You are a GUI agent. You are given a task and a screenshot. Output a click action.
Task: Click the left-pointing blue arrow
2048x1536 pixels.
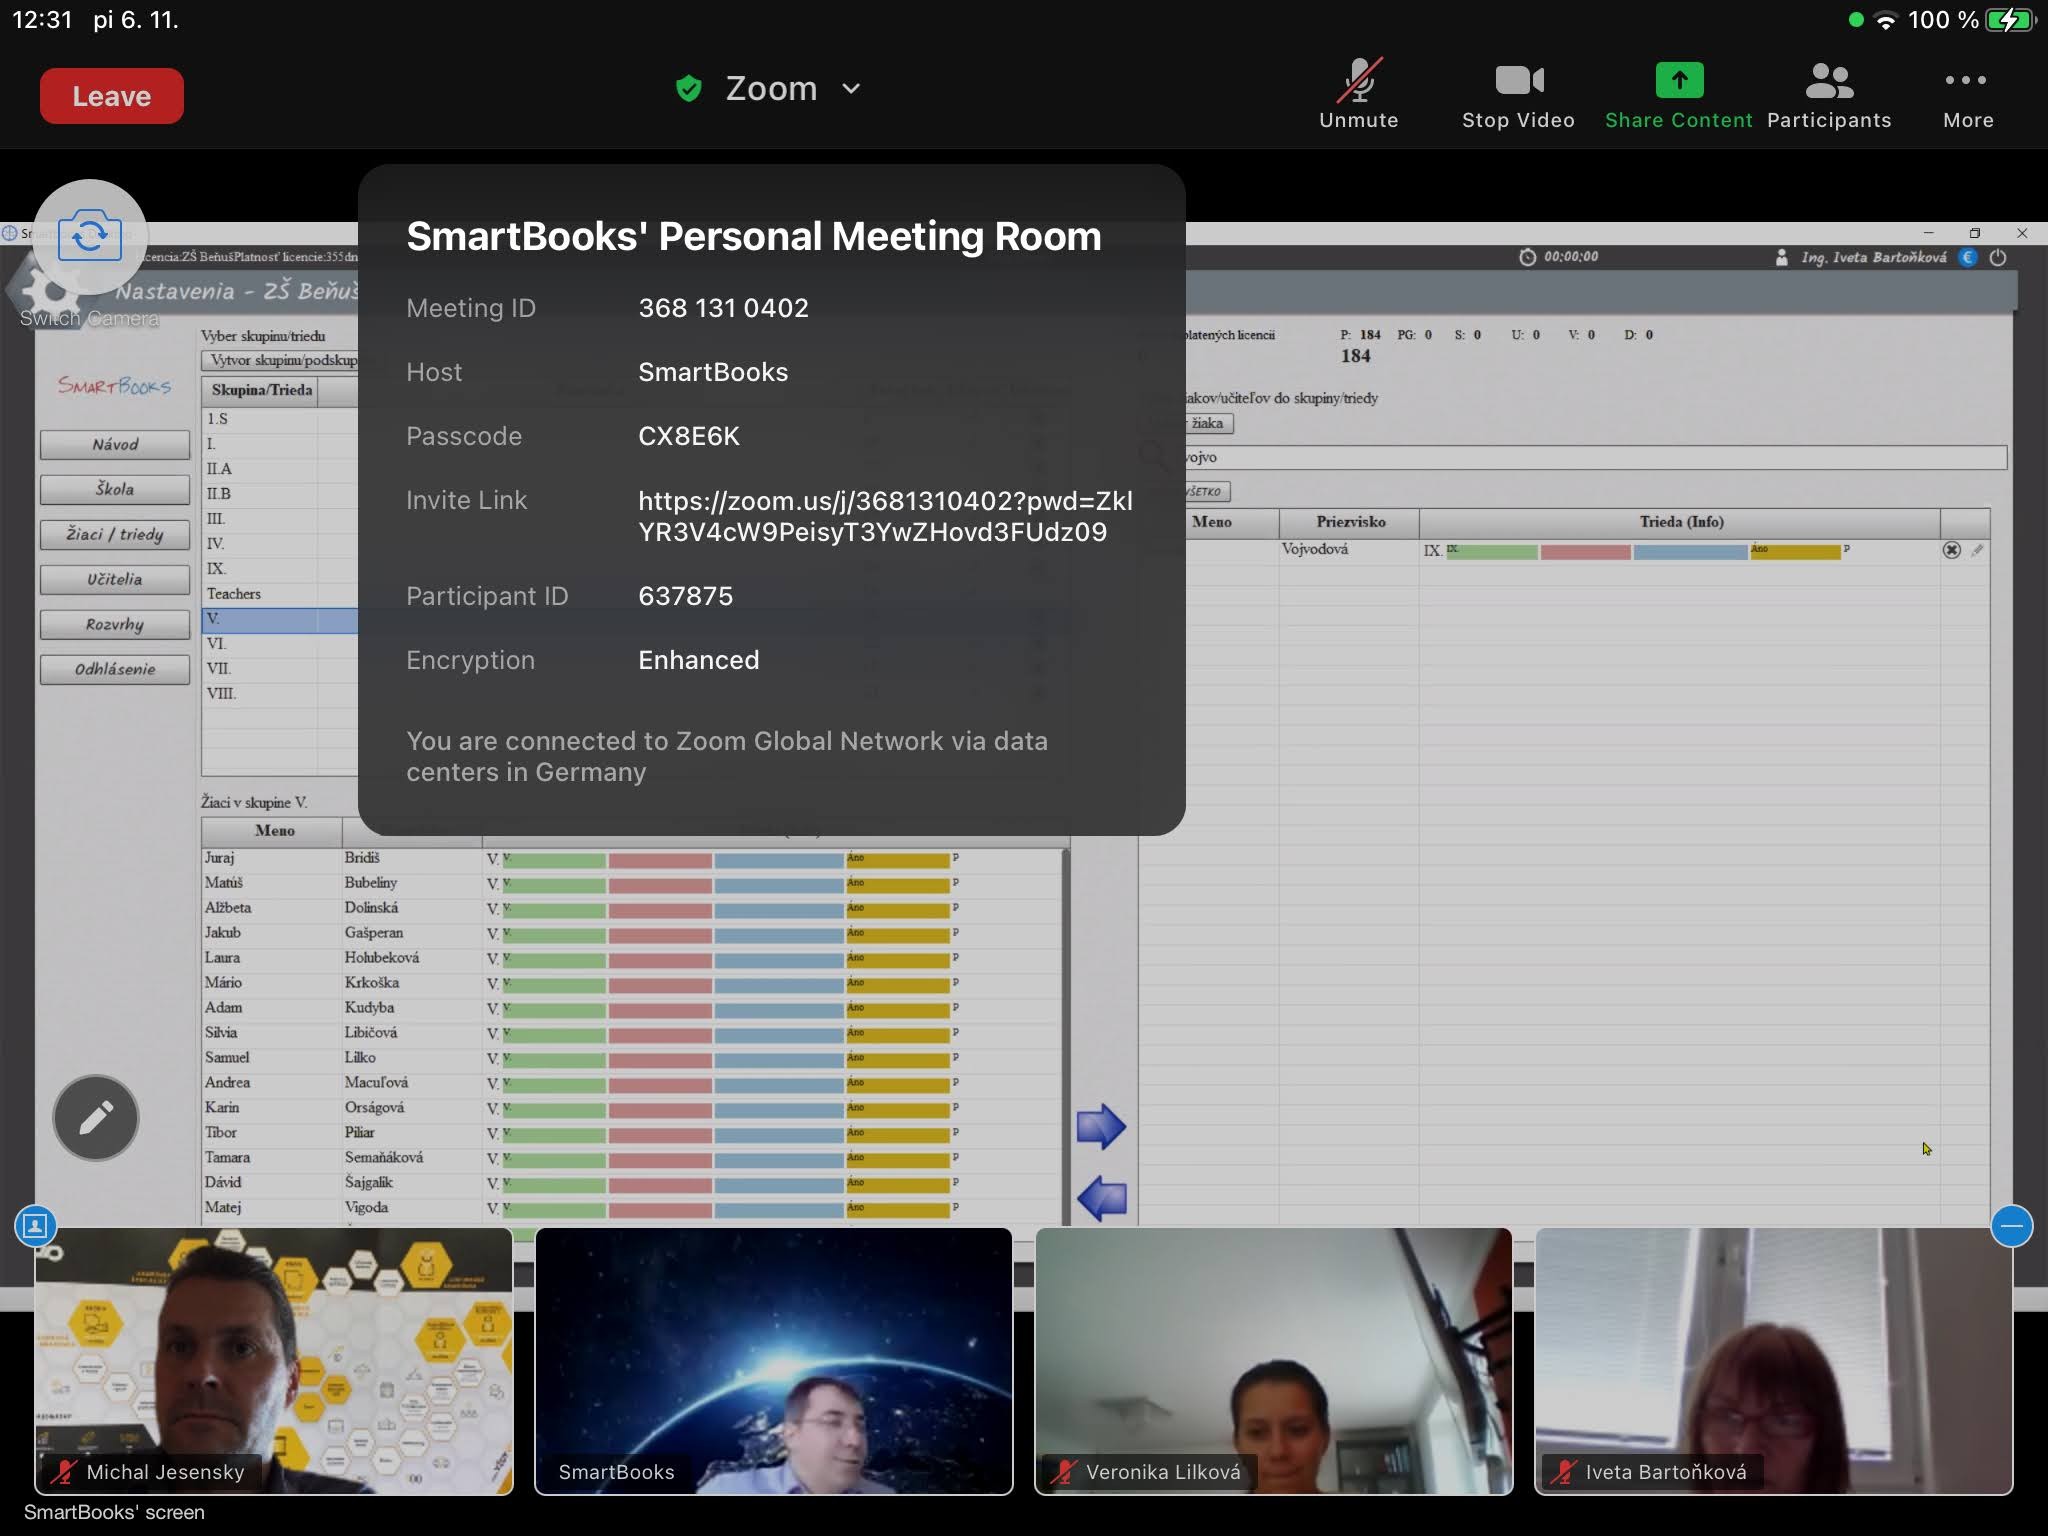click(1101, 1197)
